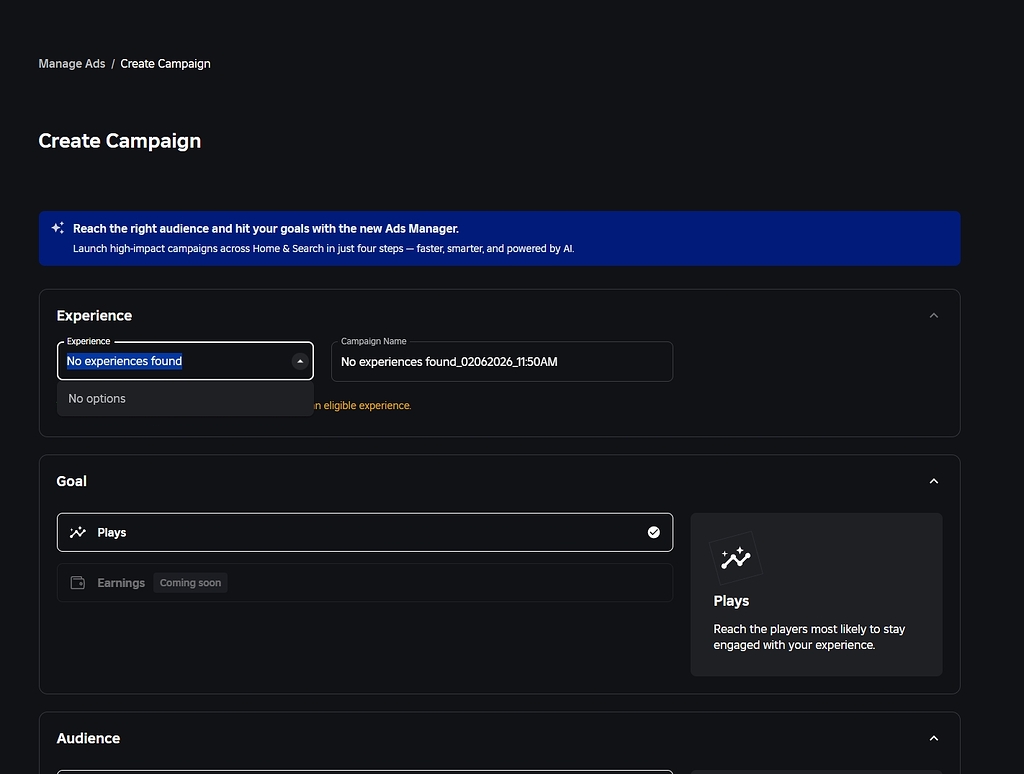The width and height of the screenshot is (1024, 774).
Task: Collapse the Audience section chevron
Action: (x=933, y=738)
